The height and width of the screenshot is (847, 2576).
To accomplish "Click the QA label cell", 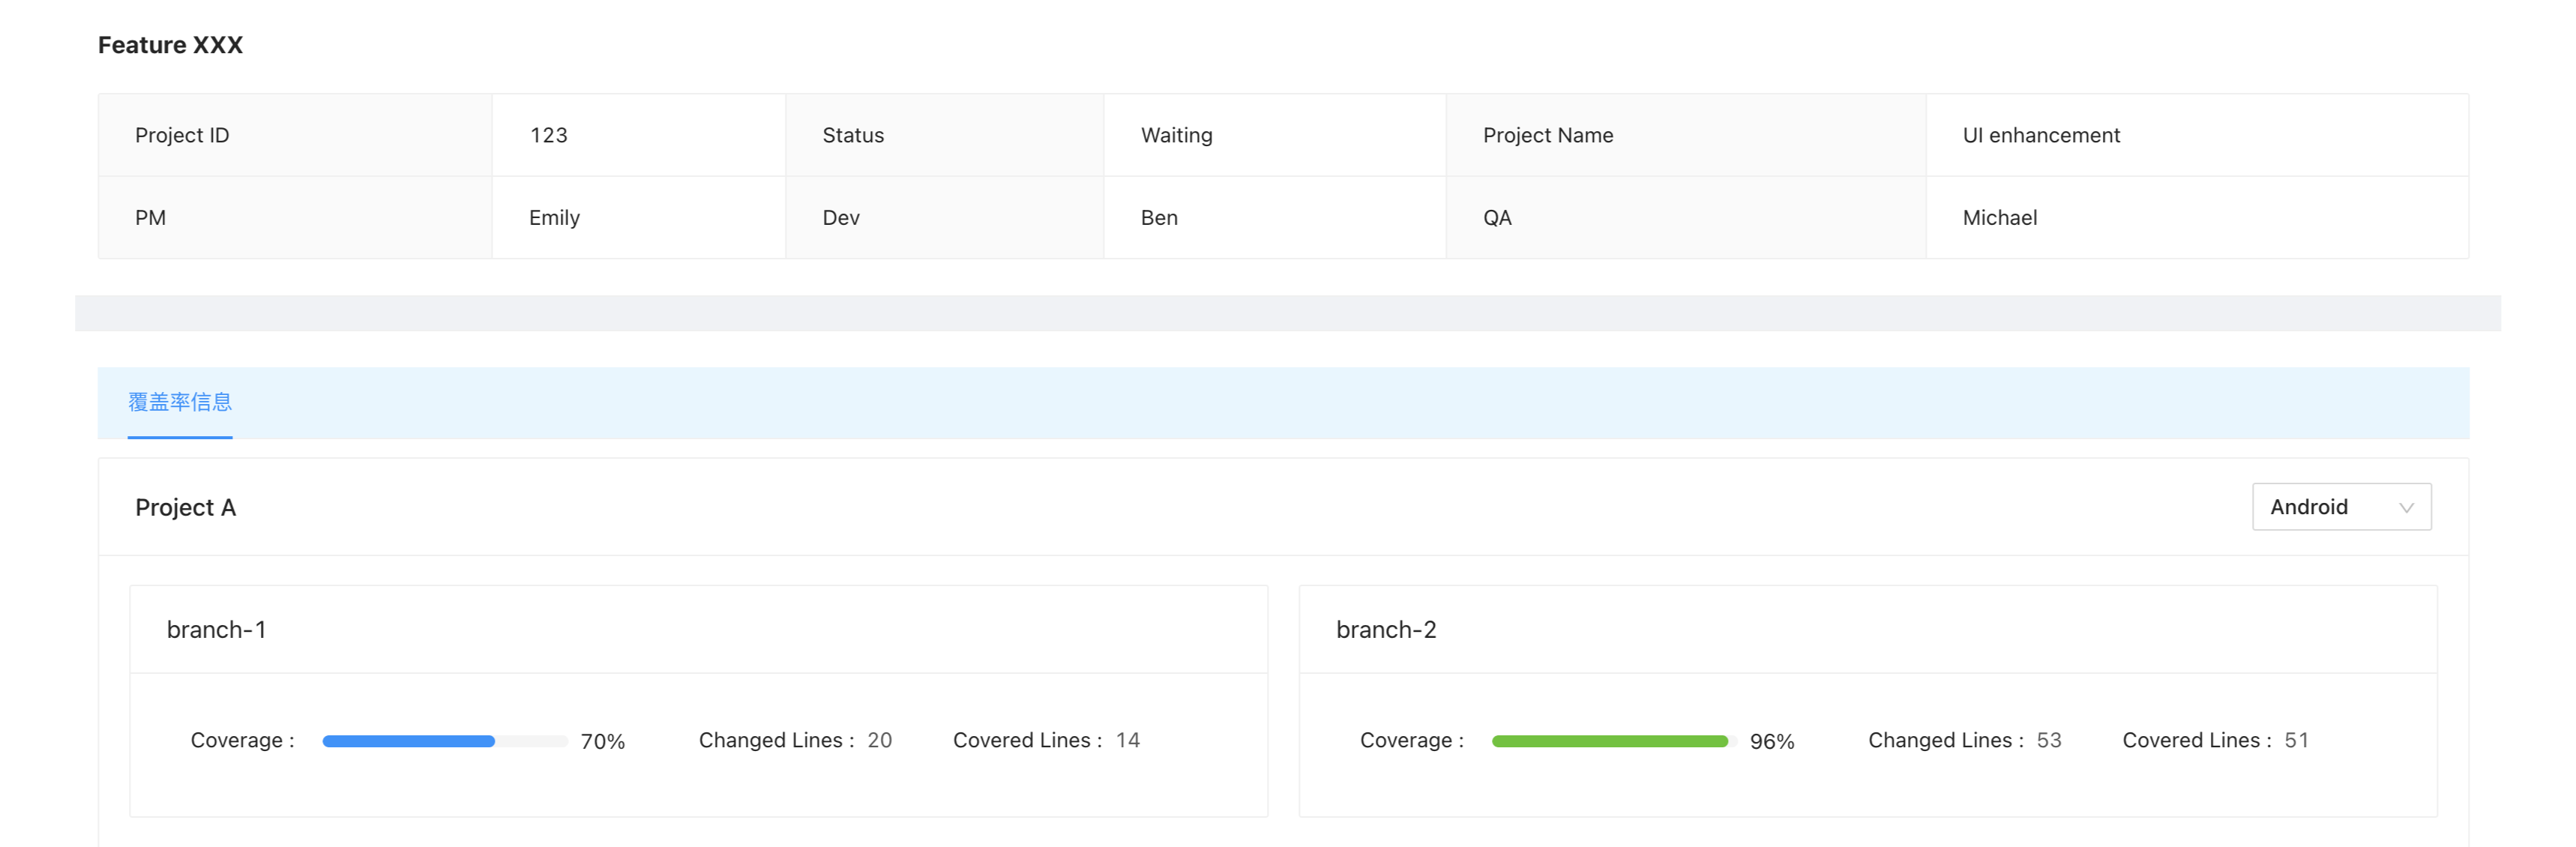I will click(1685, 218).
